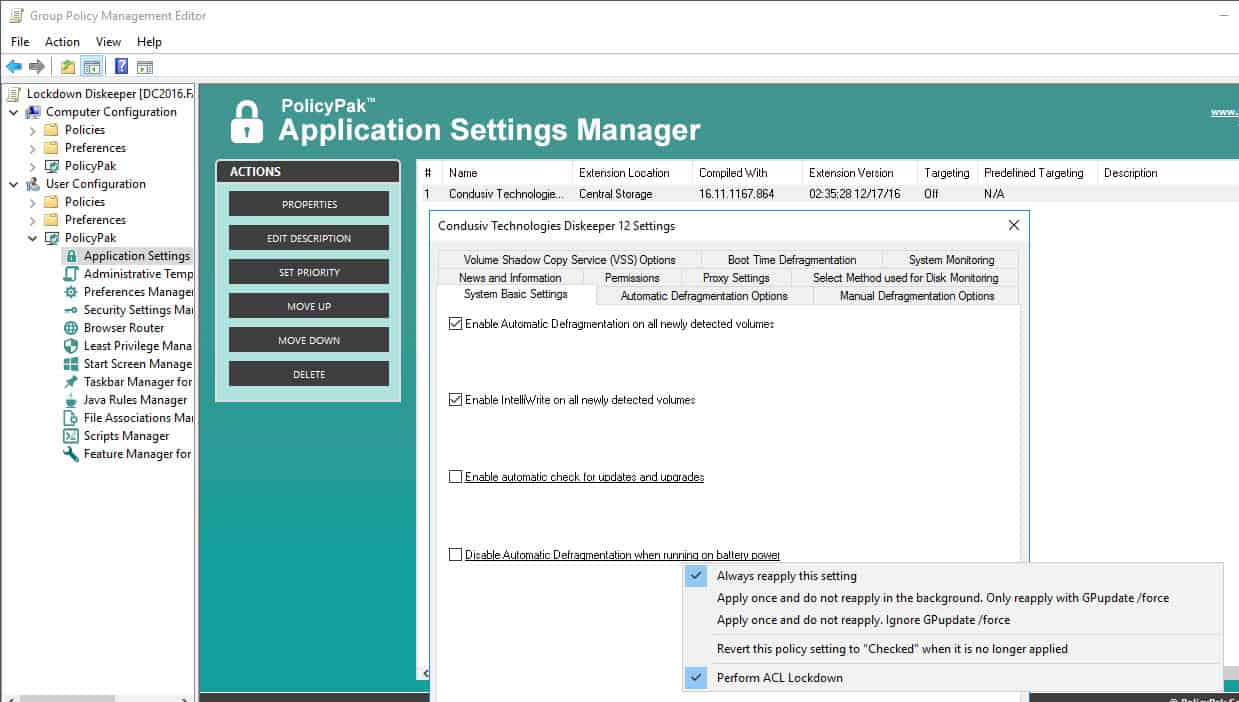This screenshot has height=702, width=1239.
Task: Switch to Automatic Defragmentation Options tab
Action: click(x=704, y=296)
